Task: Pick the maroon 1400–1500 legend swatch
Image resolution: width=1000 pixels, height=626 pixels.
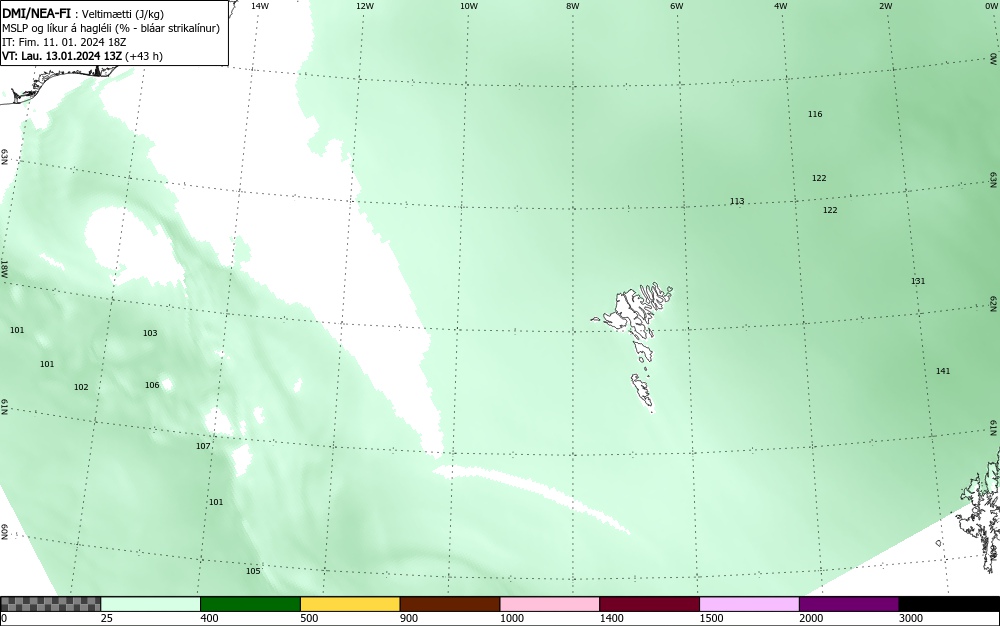Action: coord(649,604)
